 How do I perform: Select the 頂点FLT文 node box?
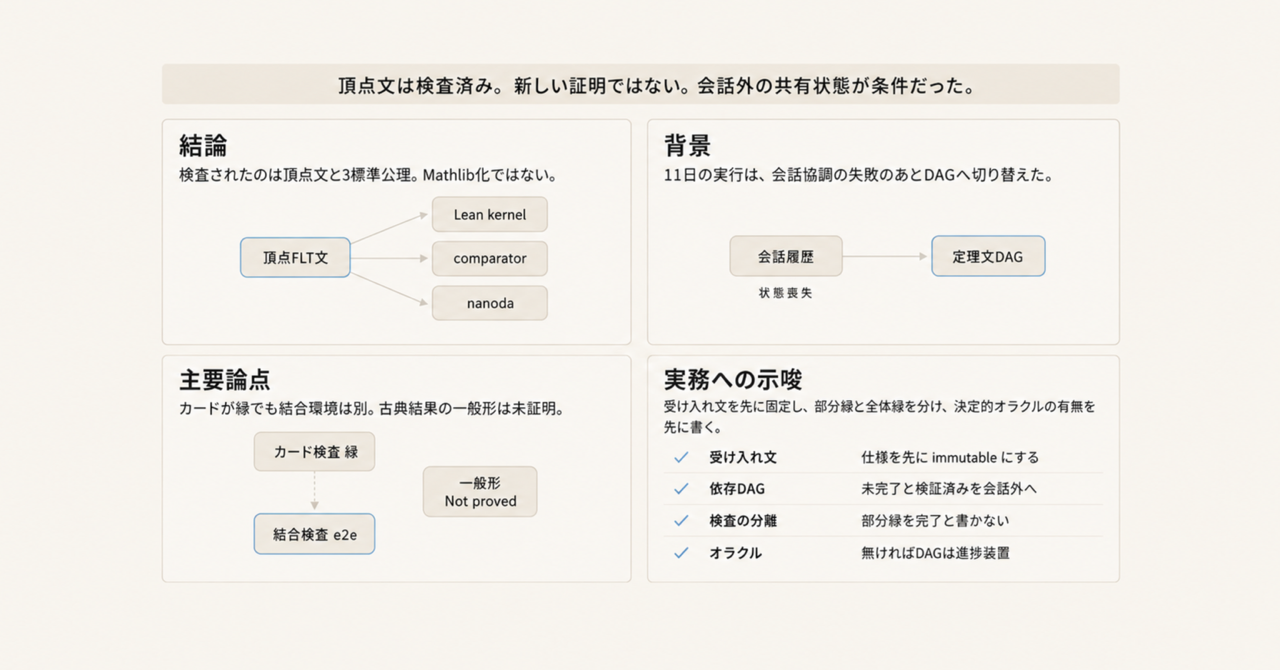(295, 257)
